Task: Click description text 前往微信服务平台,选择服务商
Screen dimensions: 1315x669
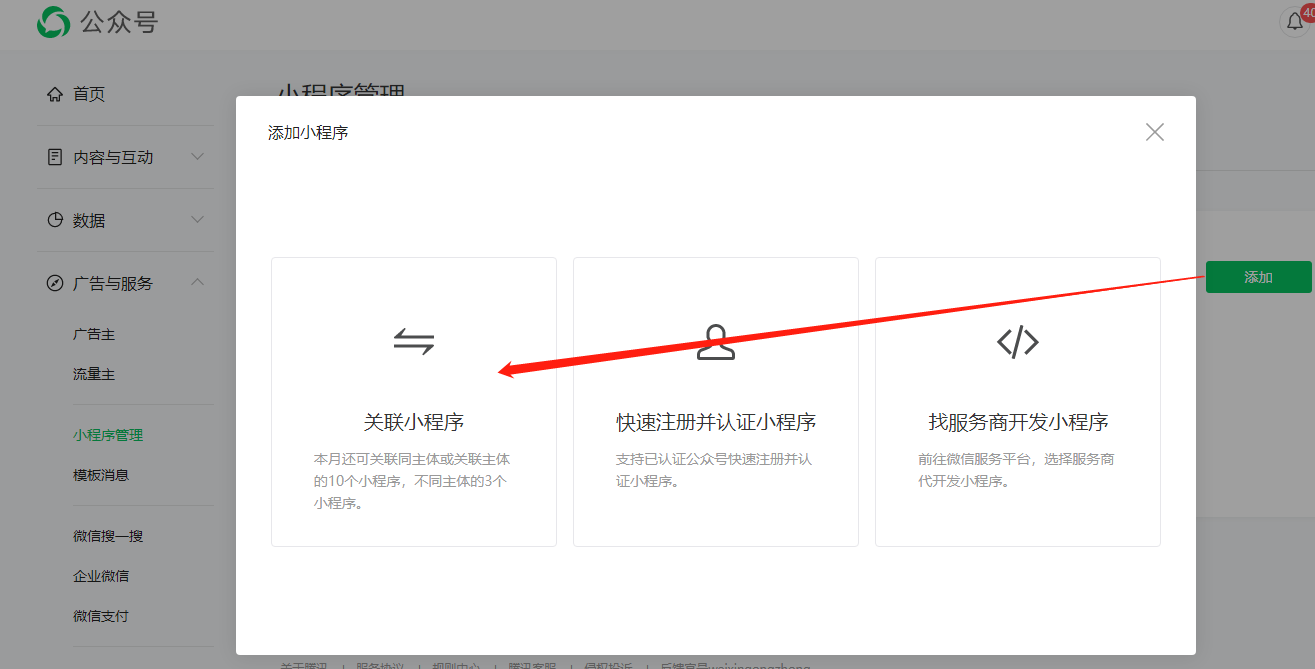Action: point(1016,459)
